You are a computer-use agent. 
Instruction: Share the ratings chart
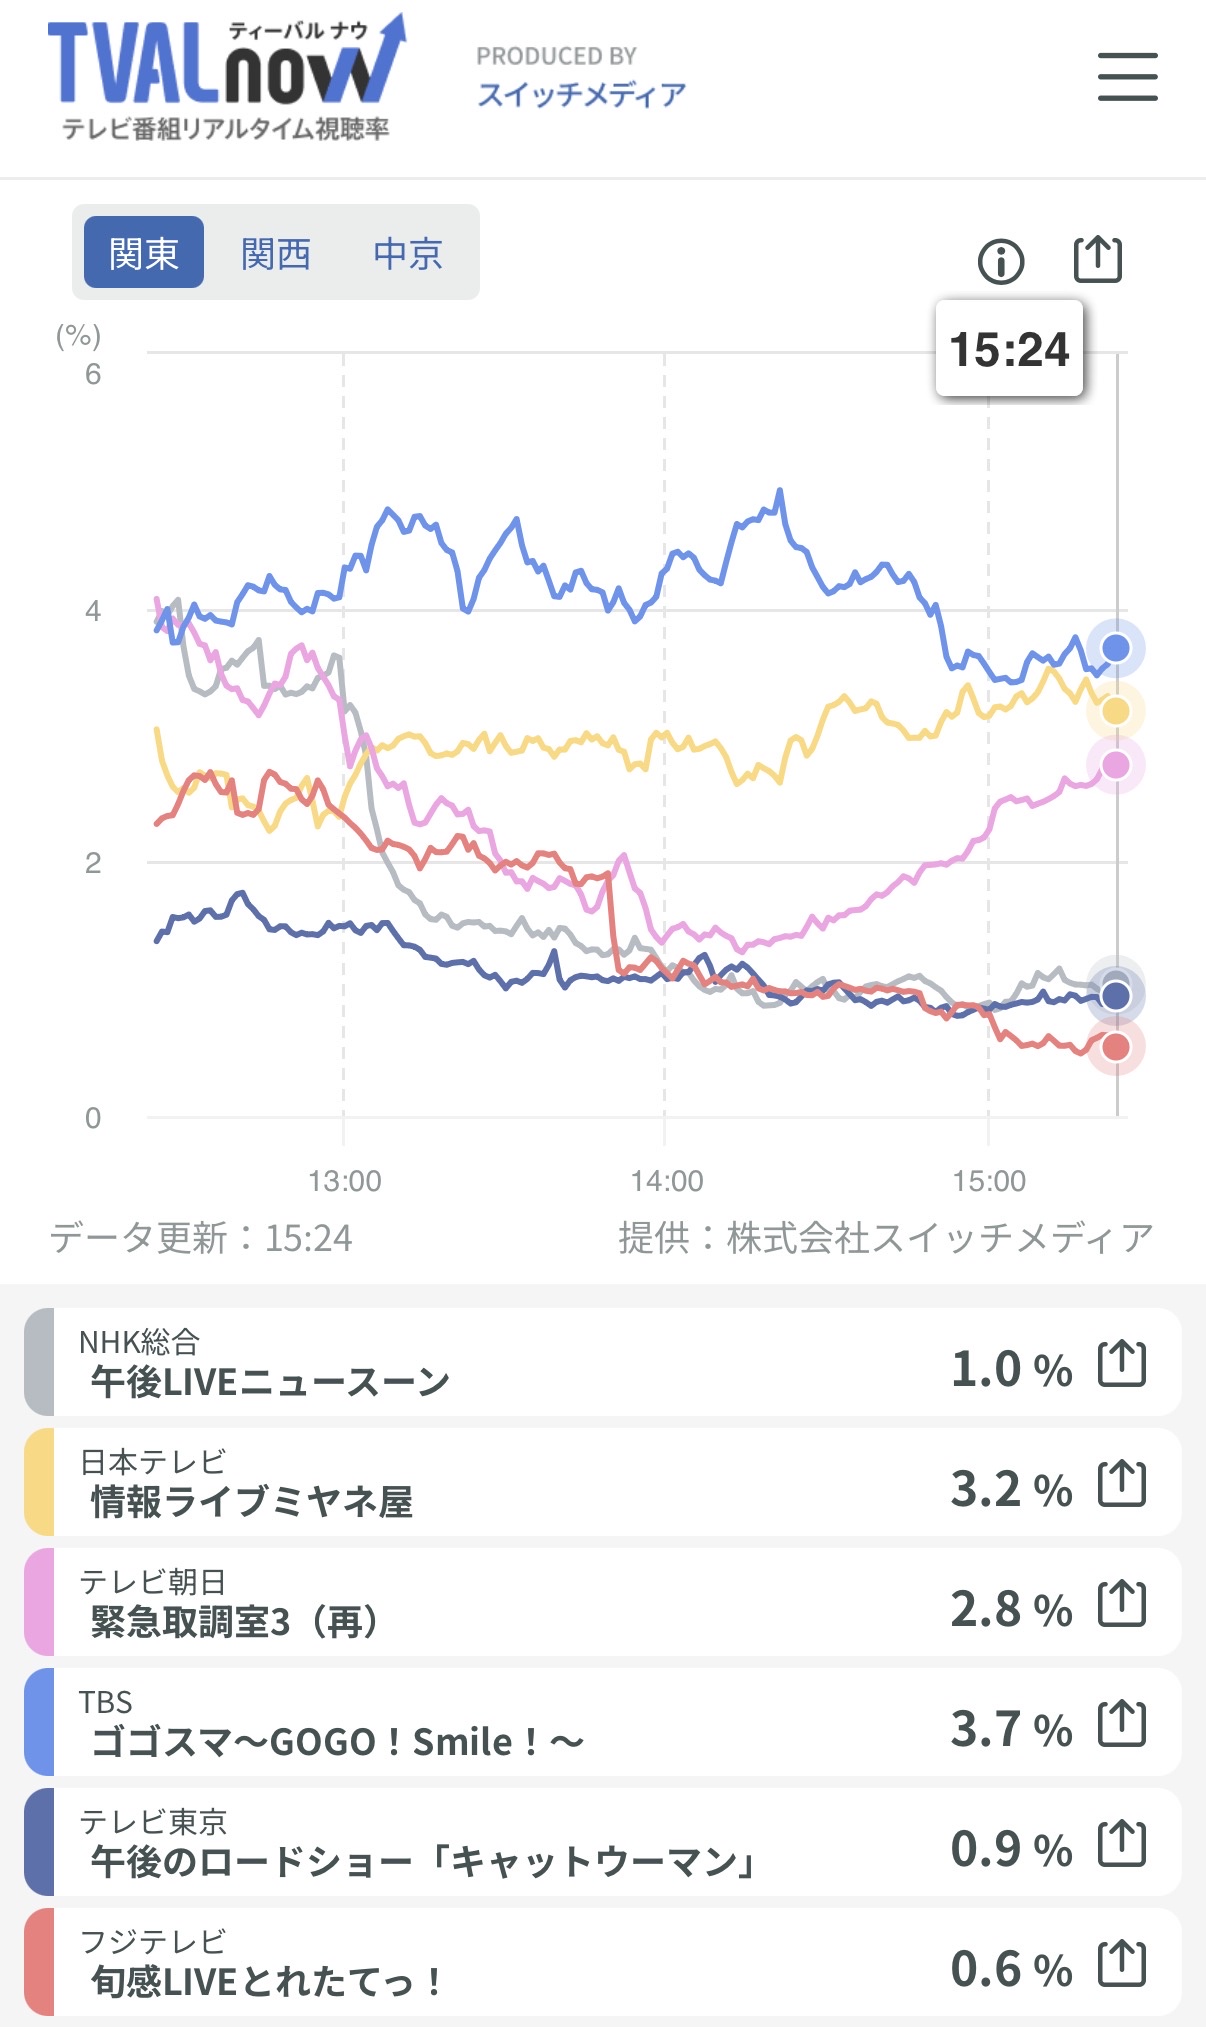pos(1097,260)
